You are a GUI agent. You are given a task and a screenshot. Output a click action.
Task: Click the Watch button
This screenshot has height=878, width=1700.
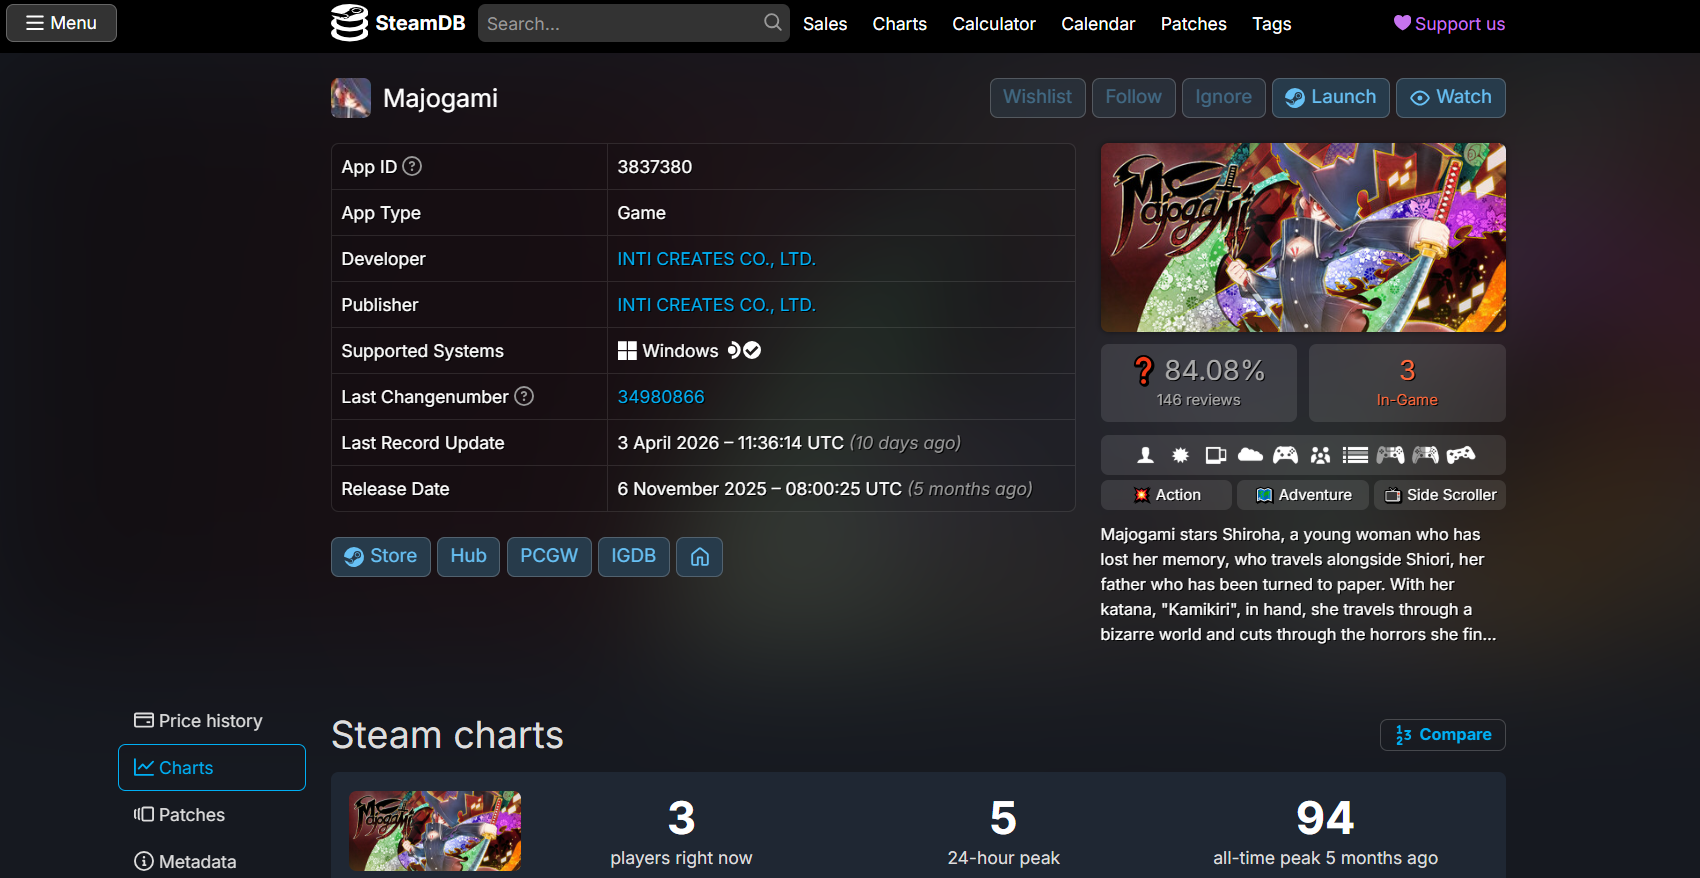(x=1451, y=98)
